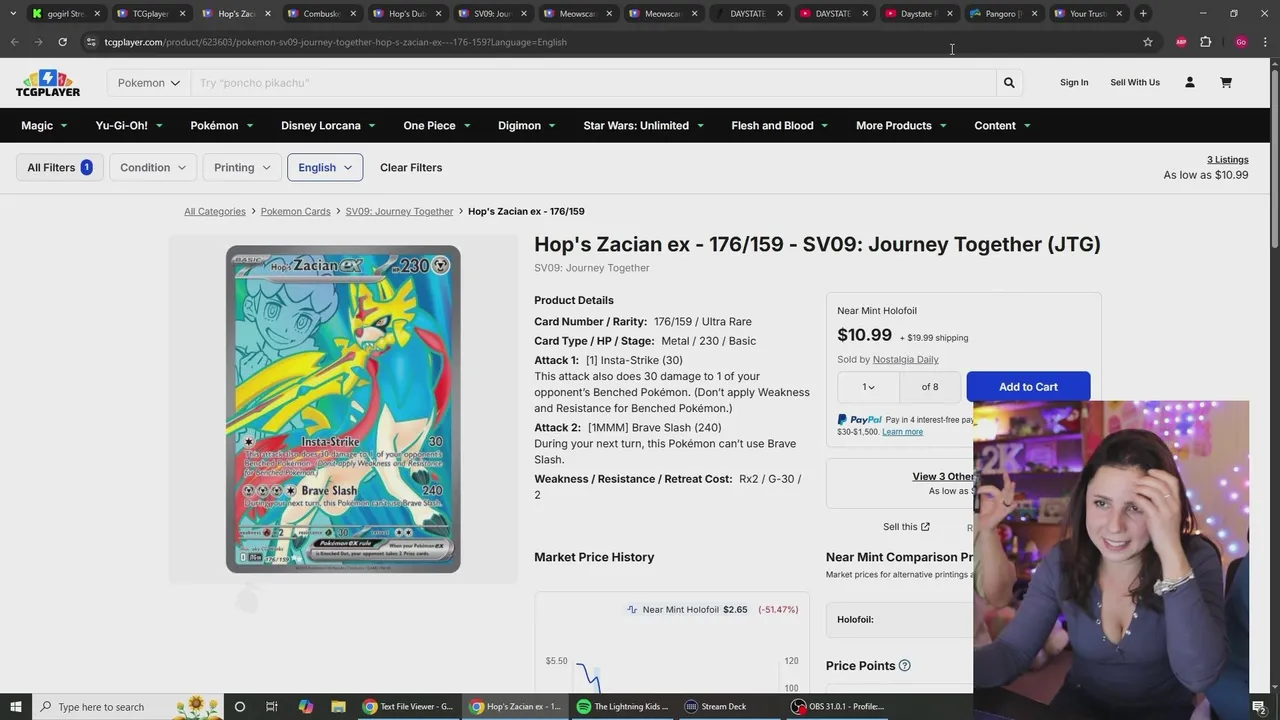The image size is (1280, 720).
Task: Open Windows Start menu
Action: (16, 707)
